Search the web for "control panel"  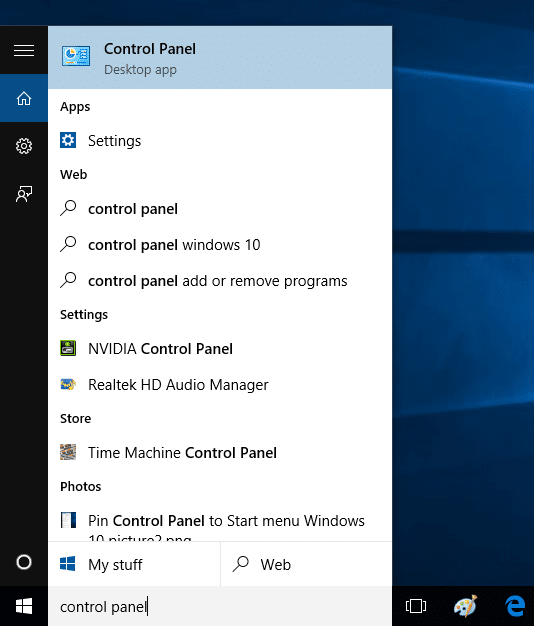coord(220,209)
